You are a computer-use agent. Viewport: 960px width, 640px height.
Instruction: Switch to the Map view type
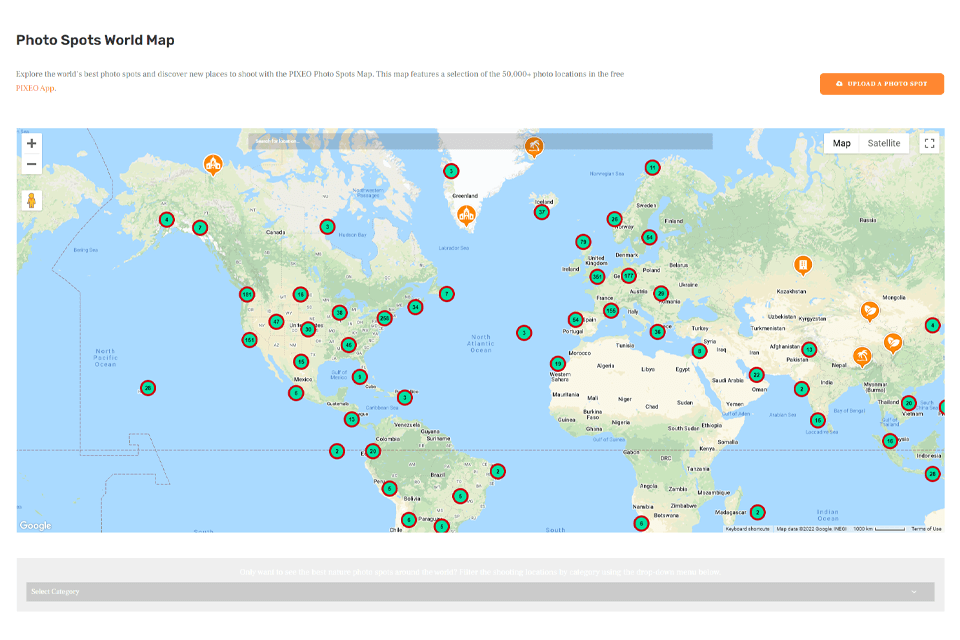(841, 143)
